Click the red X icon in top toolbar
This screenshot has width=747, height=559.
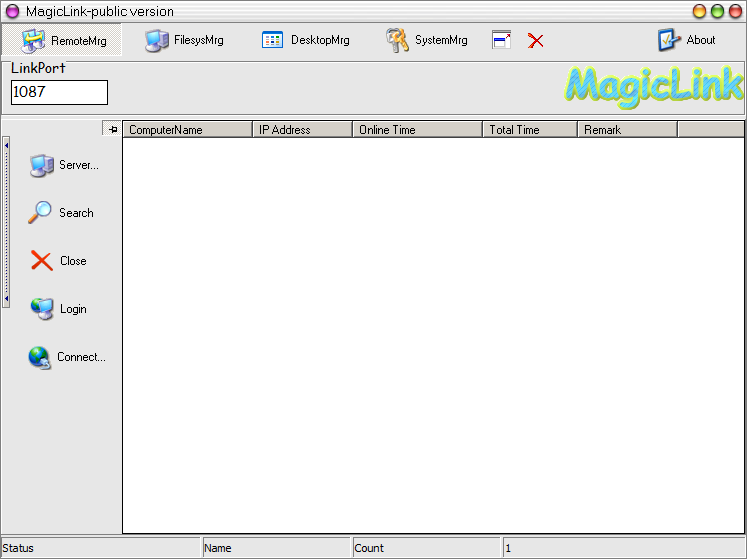tap(536, 40)
